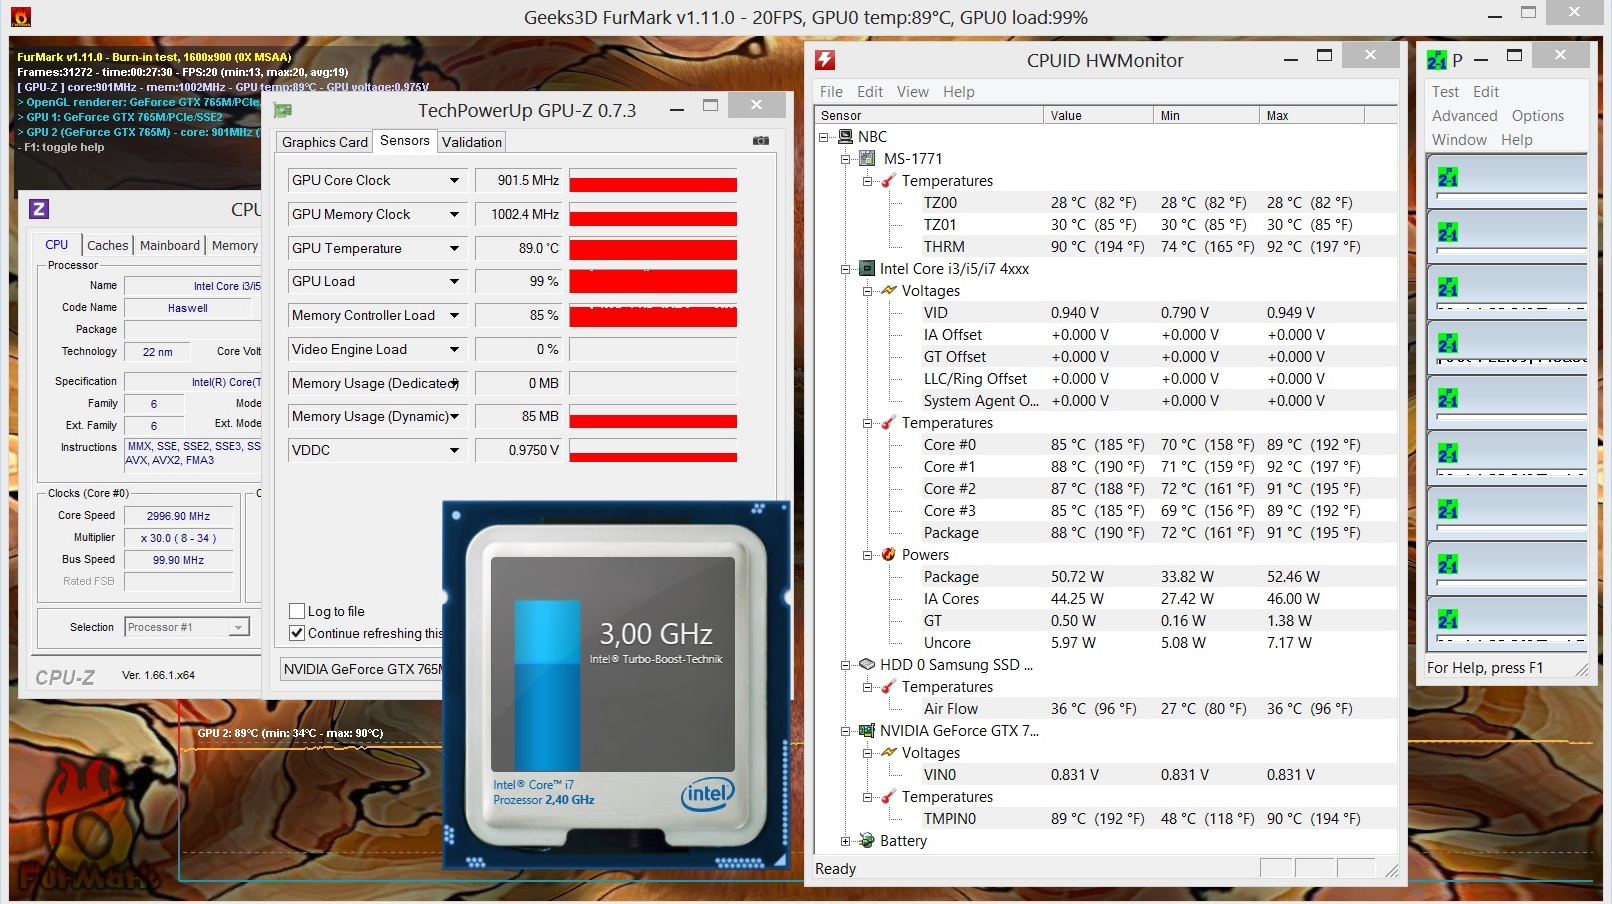Click the Intel logo on the Turbo Boost gadget
The height and width of the screenshot is (904, 1612).
click(x=708, y=794)
